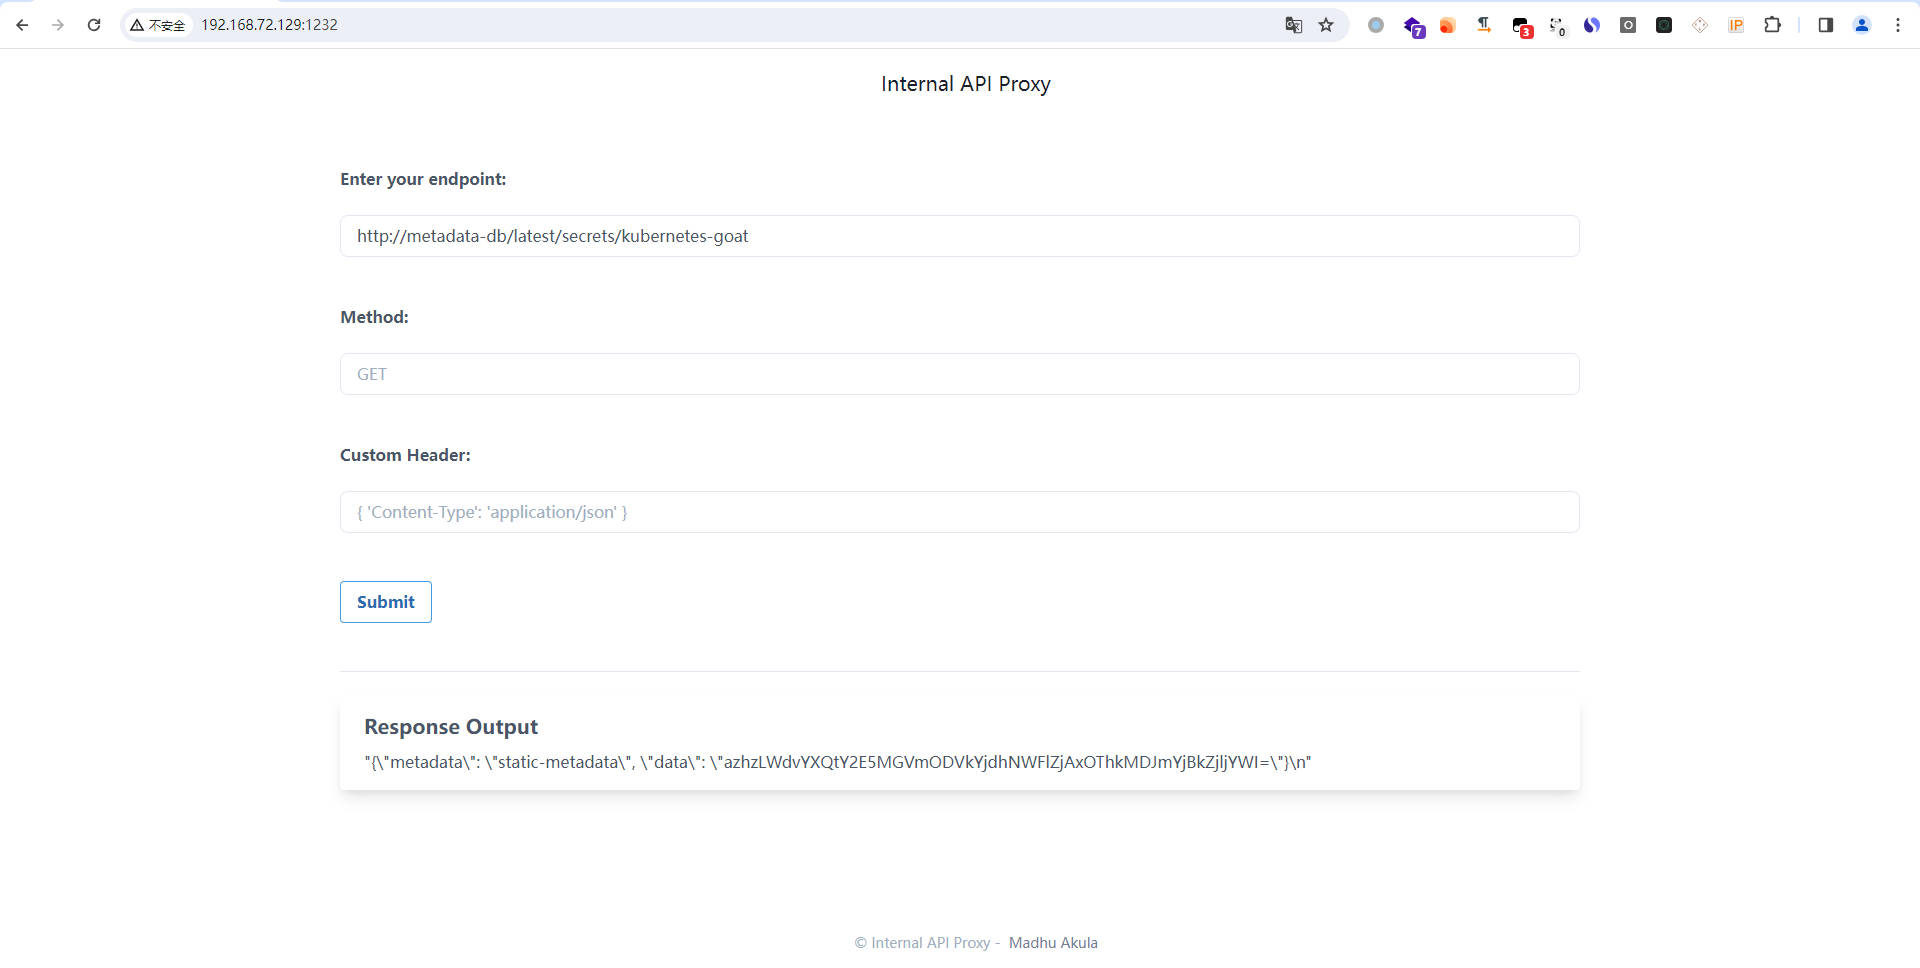Viewport: 1920px width, 968px height.
Task: Open the gray circle extension
Action: click(1376, 25)
